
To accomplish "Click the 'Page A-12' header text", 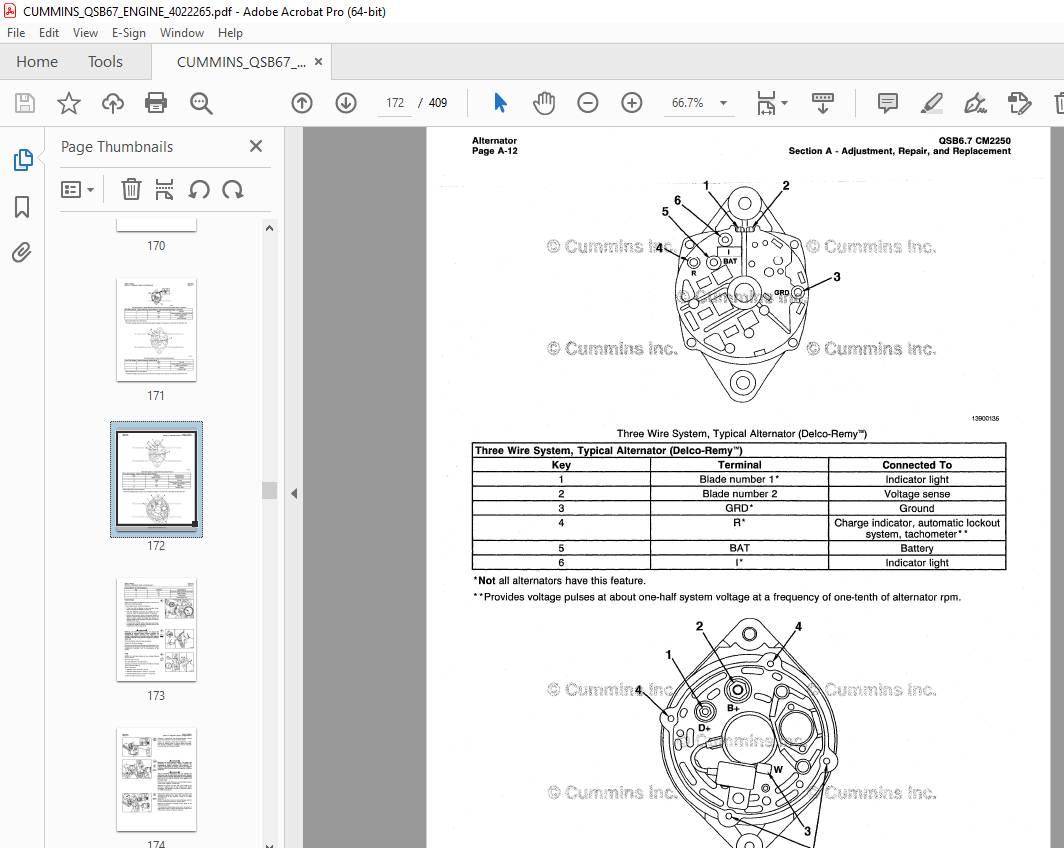I will pyautogui.click(x=495, y=151).
